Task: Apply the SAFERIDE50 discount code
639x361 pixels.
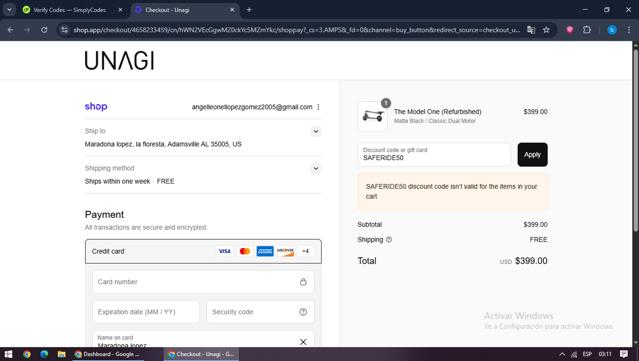Action: pos(532,154)
